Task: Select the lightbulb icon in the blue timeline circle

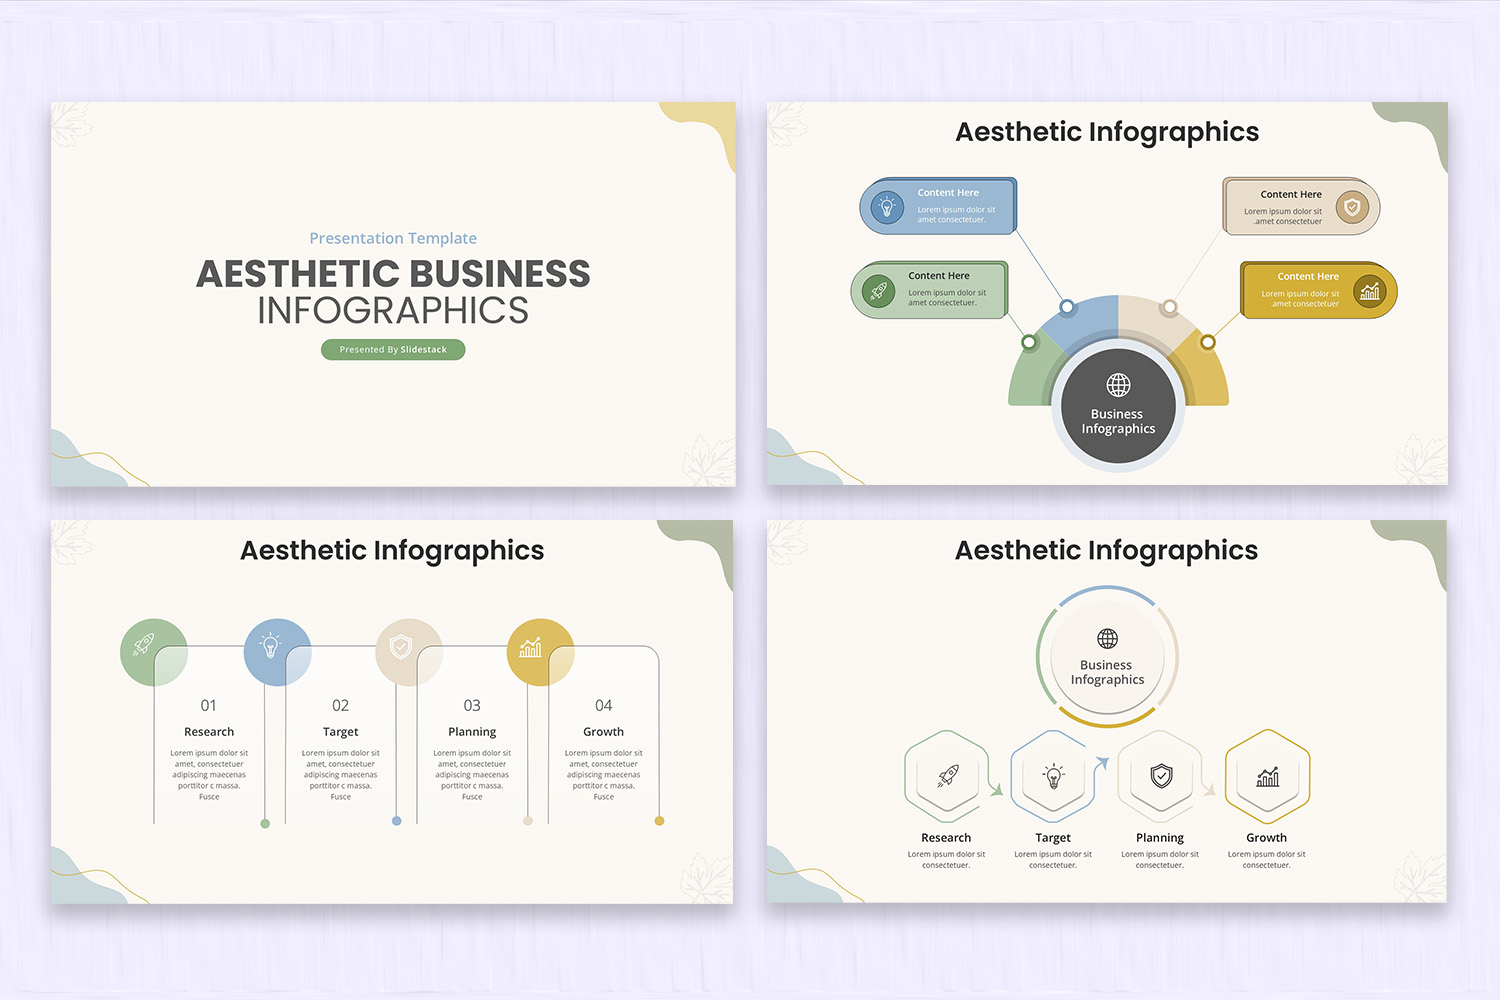Action: click(x=270, y=645)
